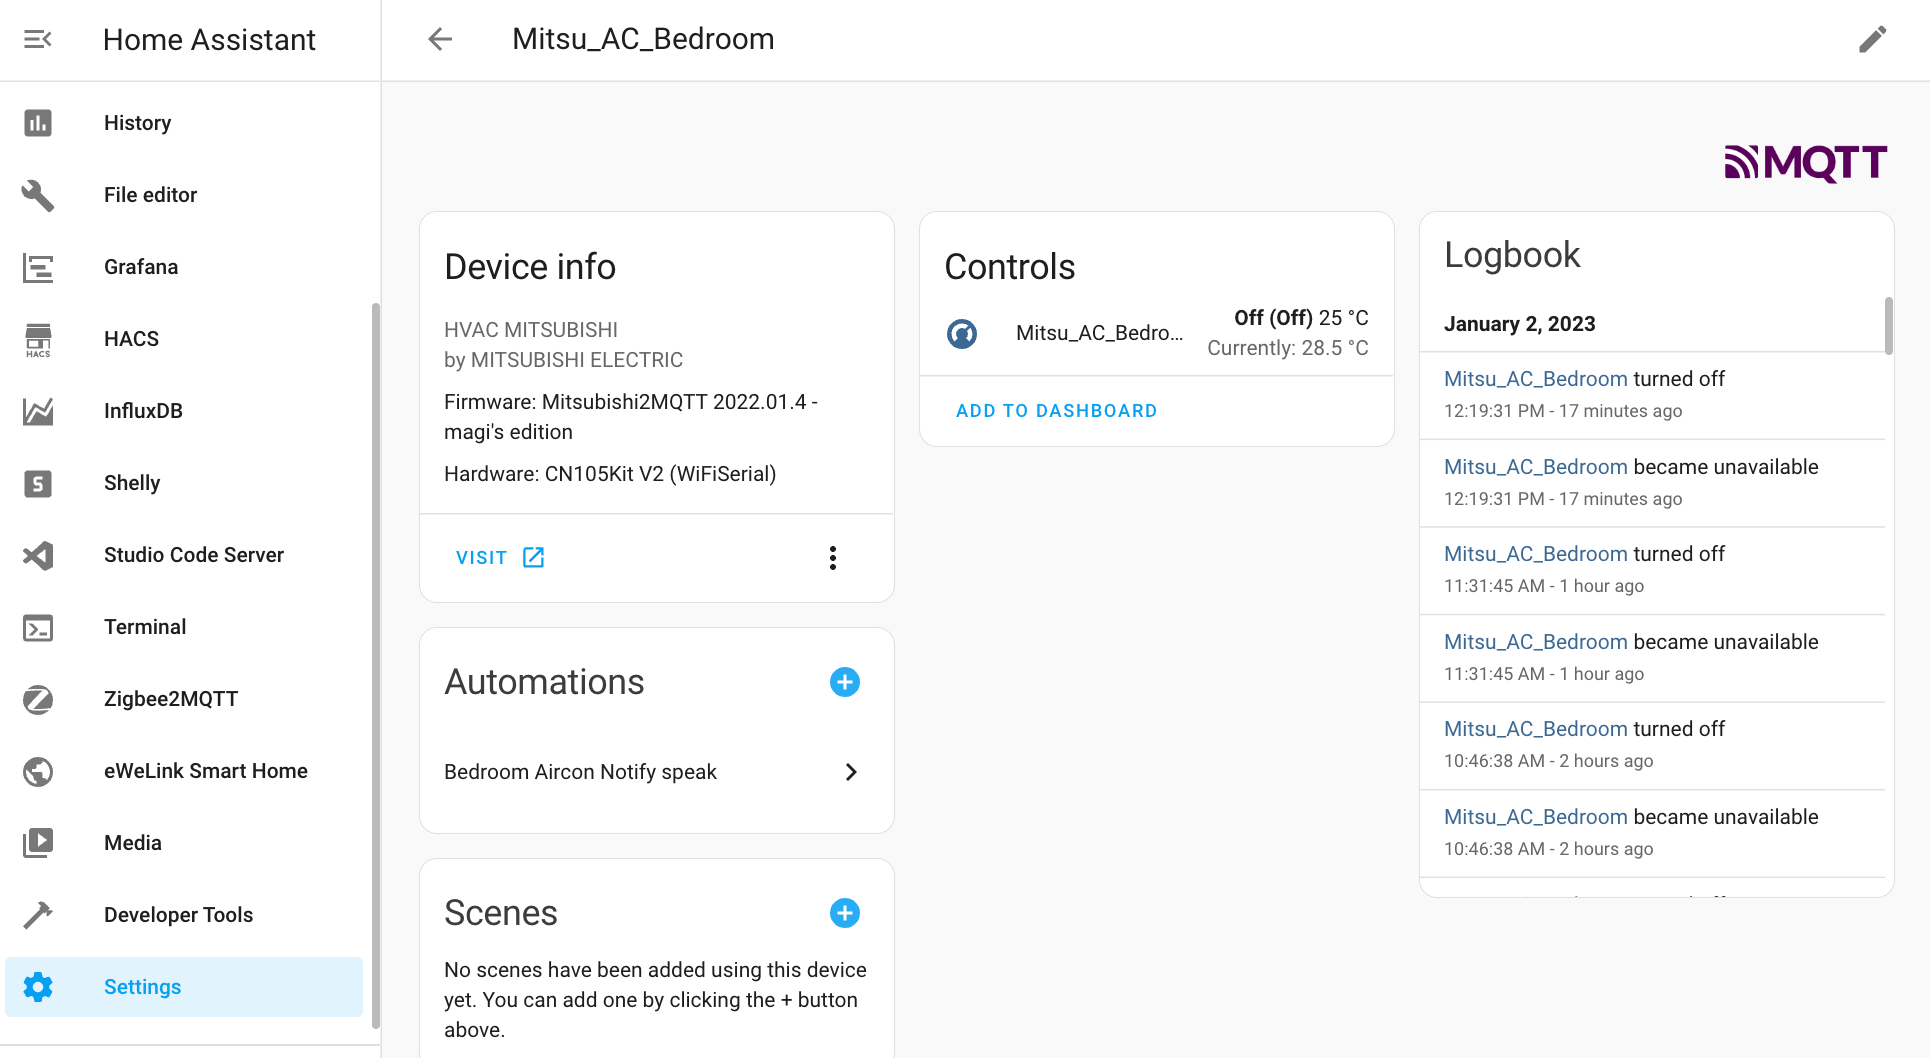
Task: Open Grafana from the sidebar
Action: point(140,267)
